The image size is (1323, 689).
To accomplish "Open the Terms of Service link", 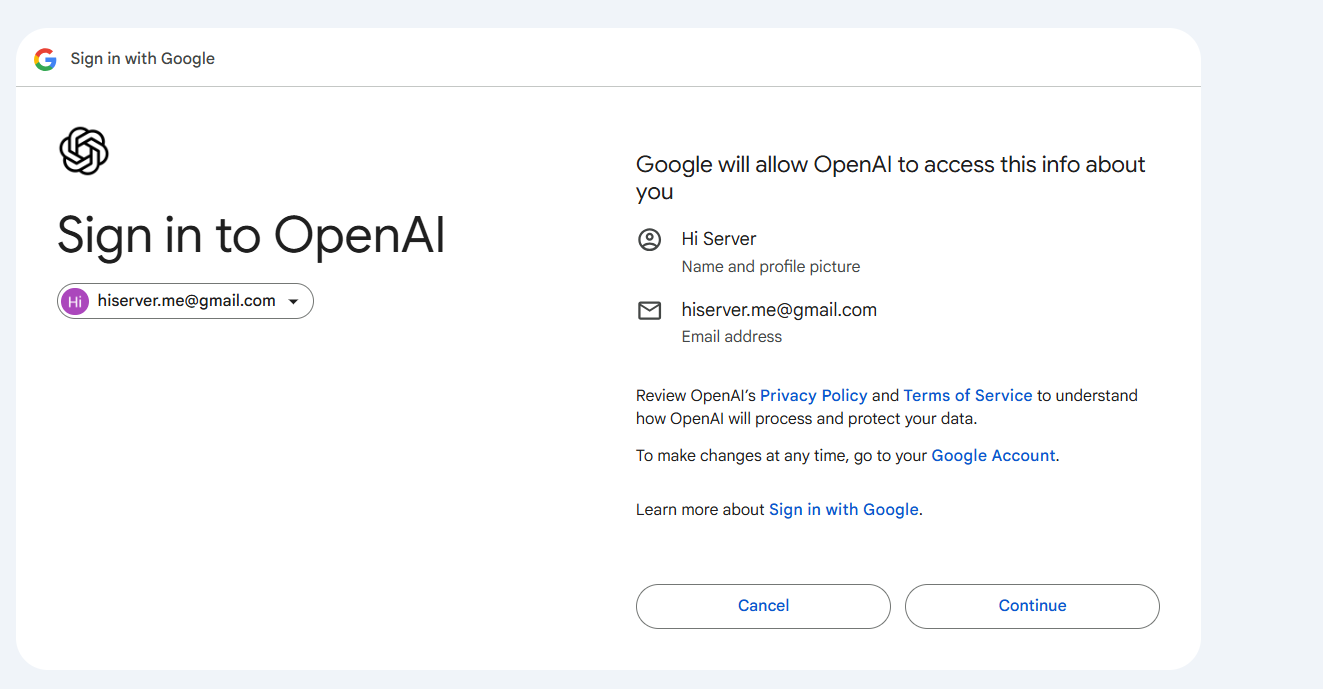I will (x=968, y=395).
